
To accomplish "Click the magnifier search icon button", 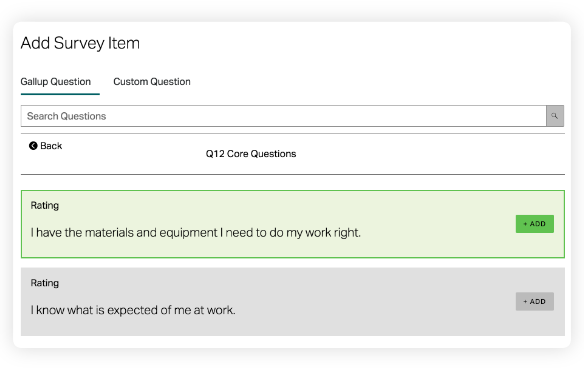I will [x=555, y=116].
